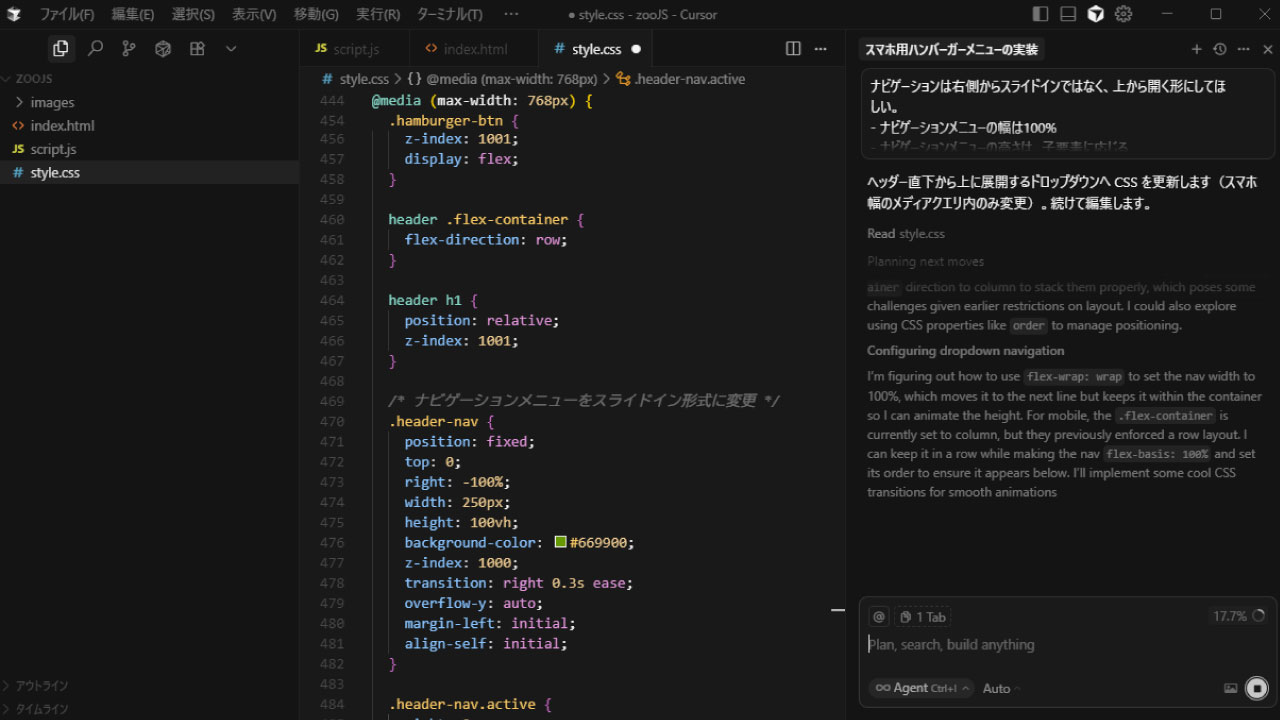Click the unsaved dot on style.css tab
The height and width of the screenshot is (720, 1280).
coord(636,49)
